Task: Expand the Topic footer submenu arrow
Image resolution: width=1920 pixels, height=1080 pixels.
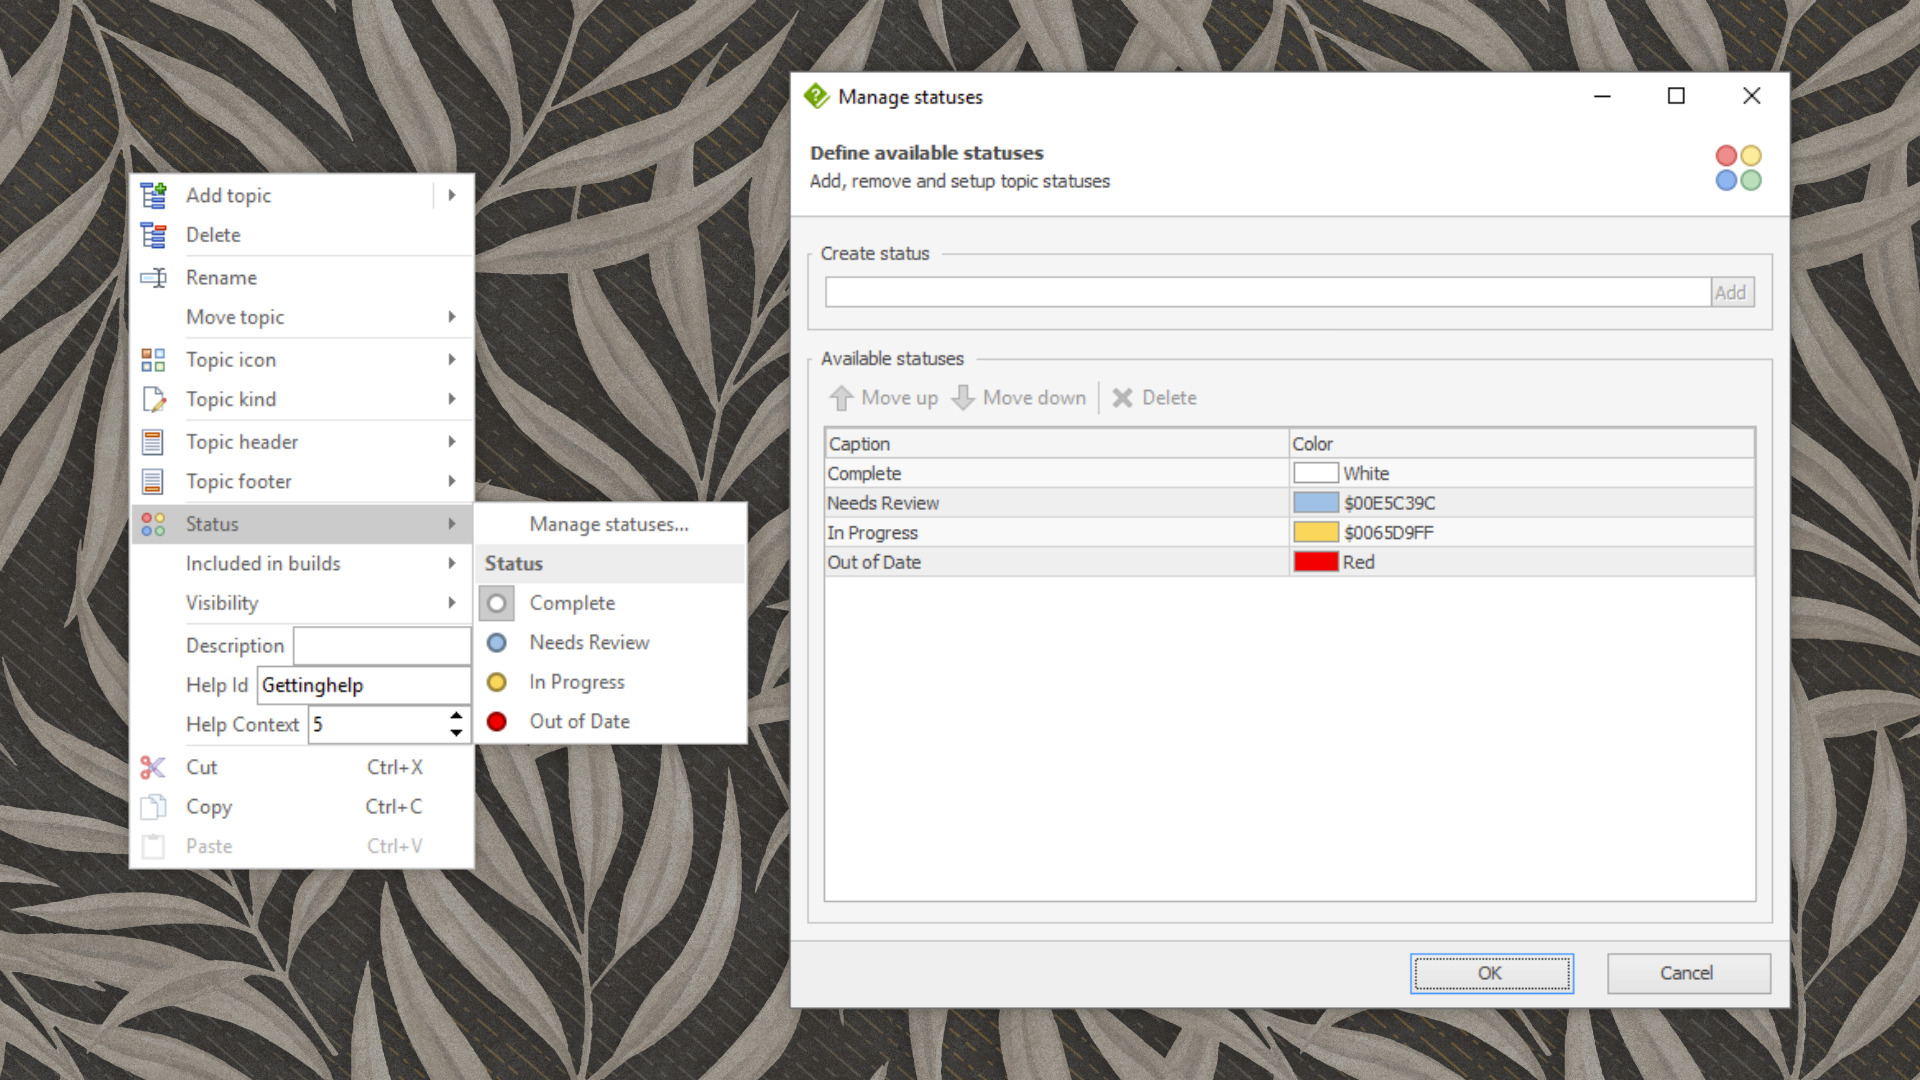Action: 452,481
